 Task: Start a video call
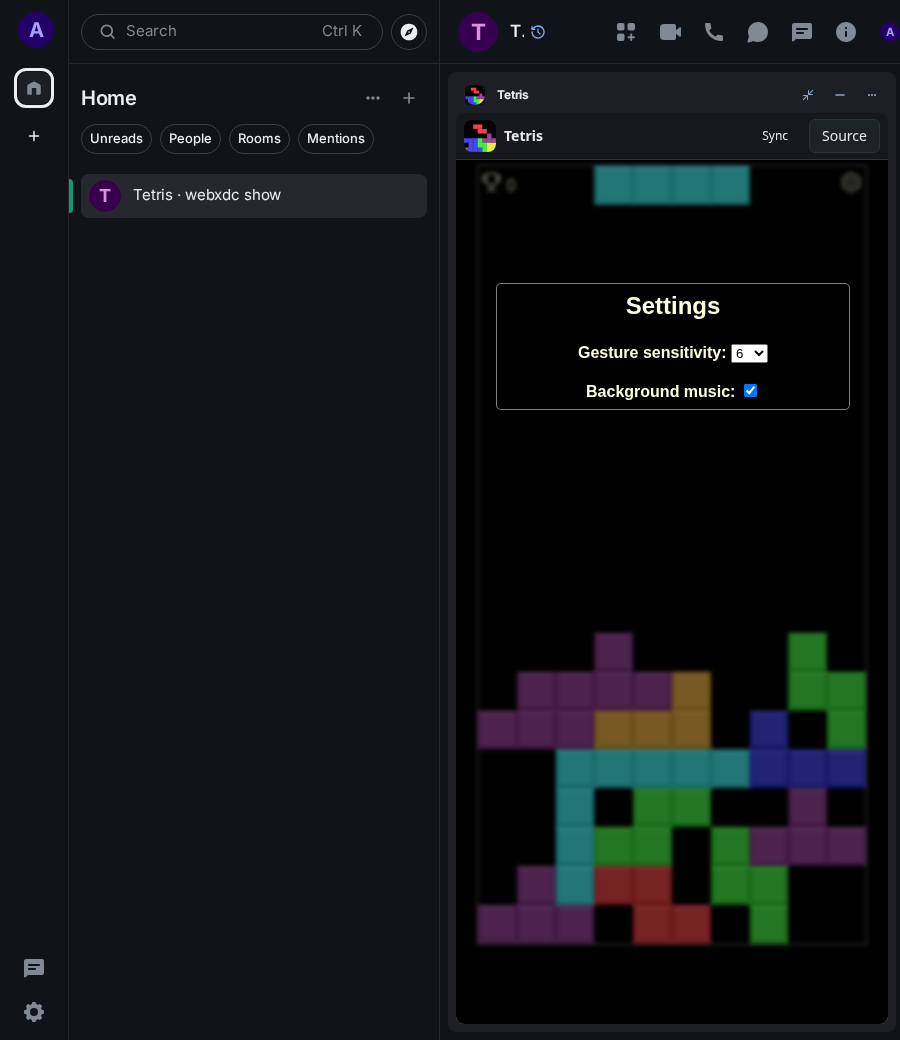670,32
